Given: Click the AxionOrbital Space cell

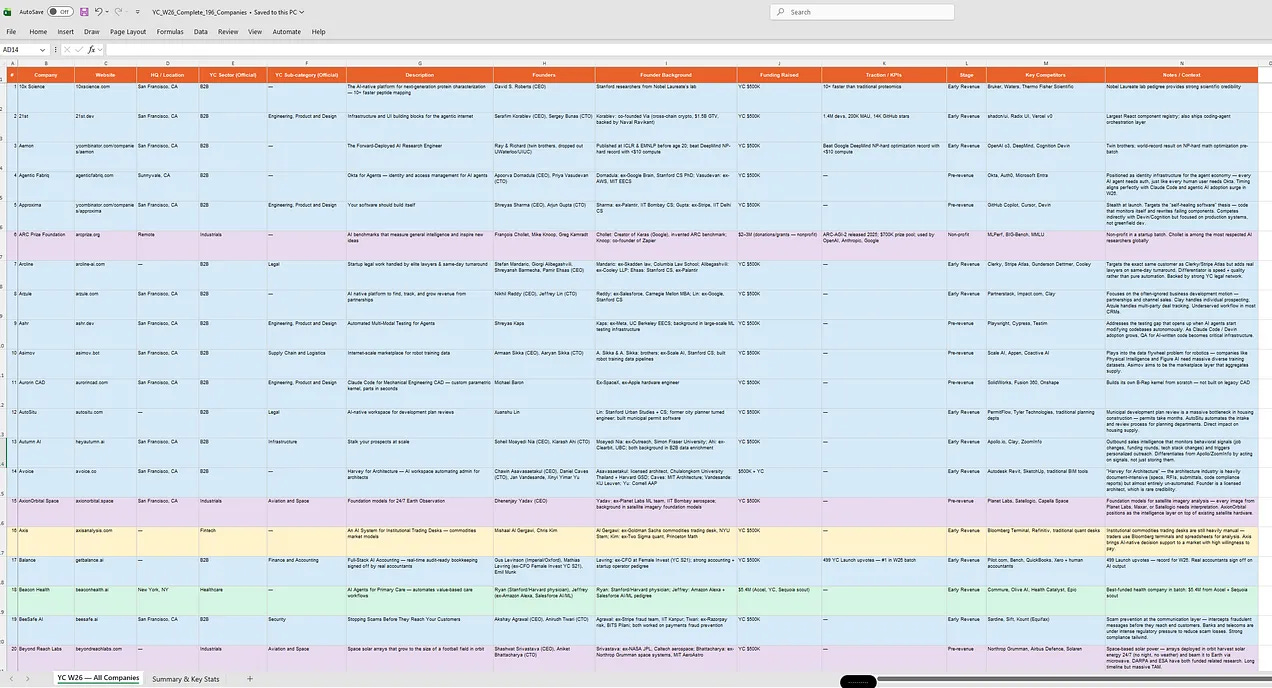Looking at the screenshot, I should [x=46, y=511].
